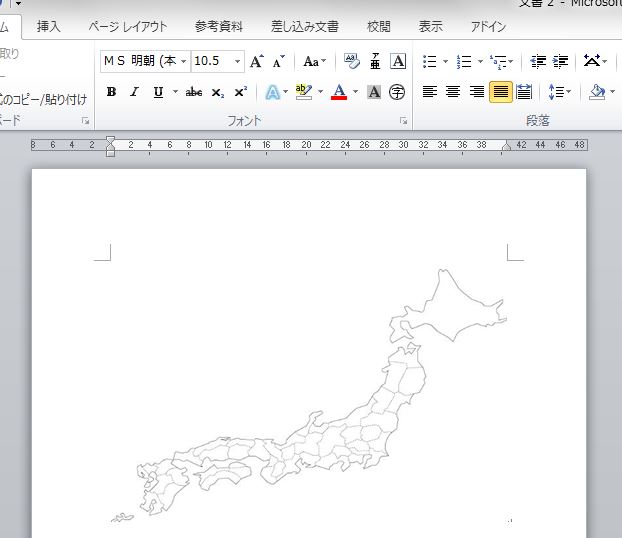
Task: Open line spacing options dropdown
Action: pyautogui.click(x=560, y=92)
